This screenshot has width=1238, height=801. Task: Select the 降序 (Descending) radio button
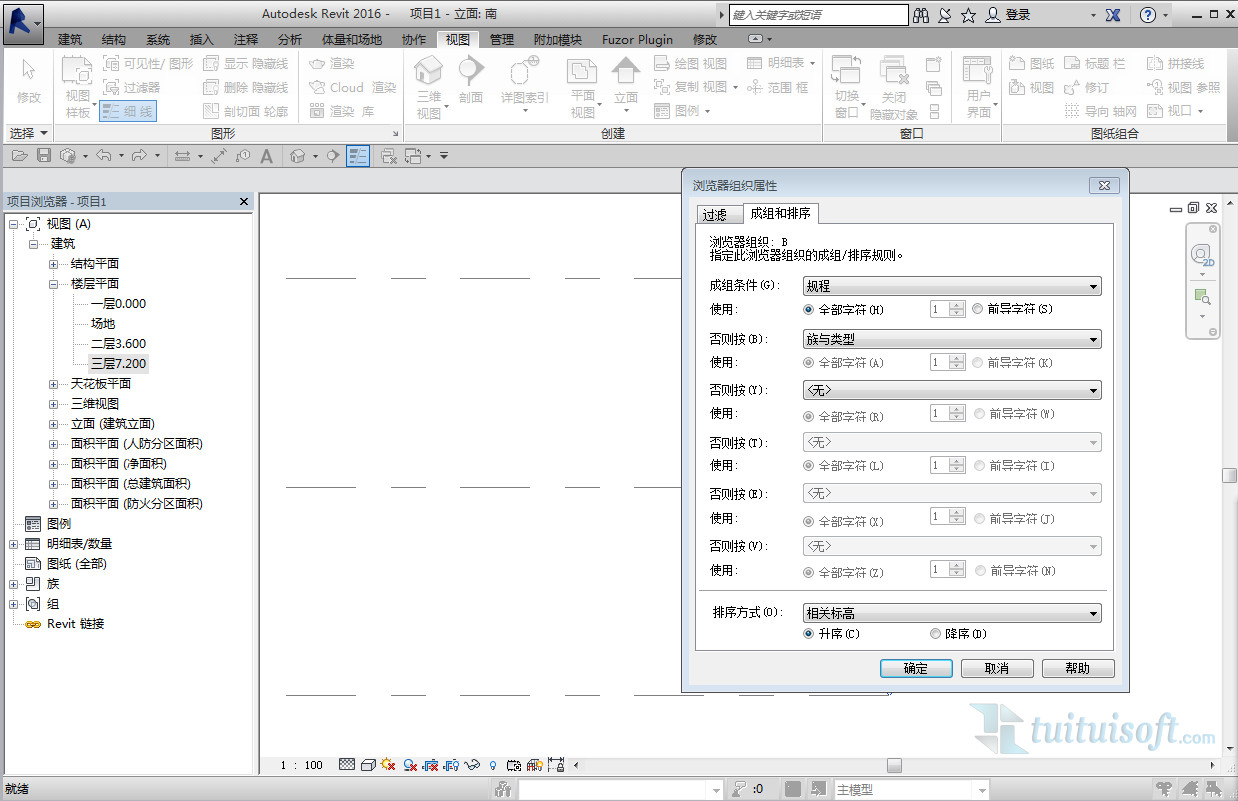935,634
